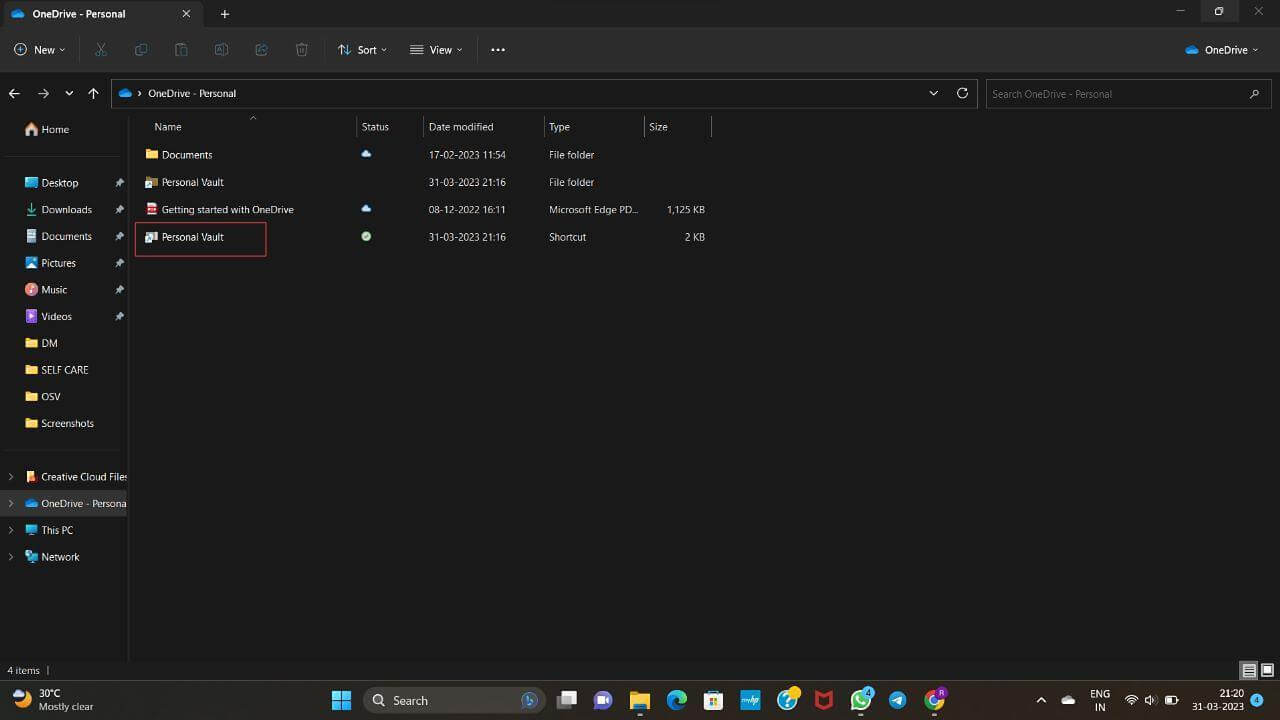Expand This PC tree node
The height and width of the screenshot is (720, 1280).
(x=11, y=530)
